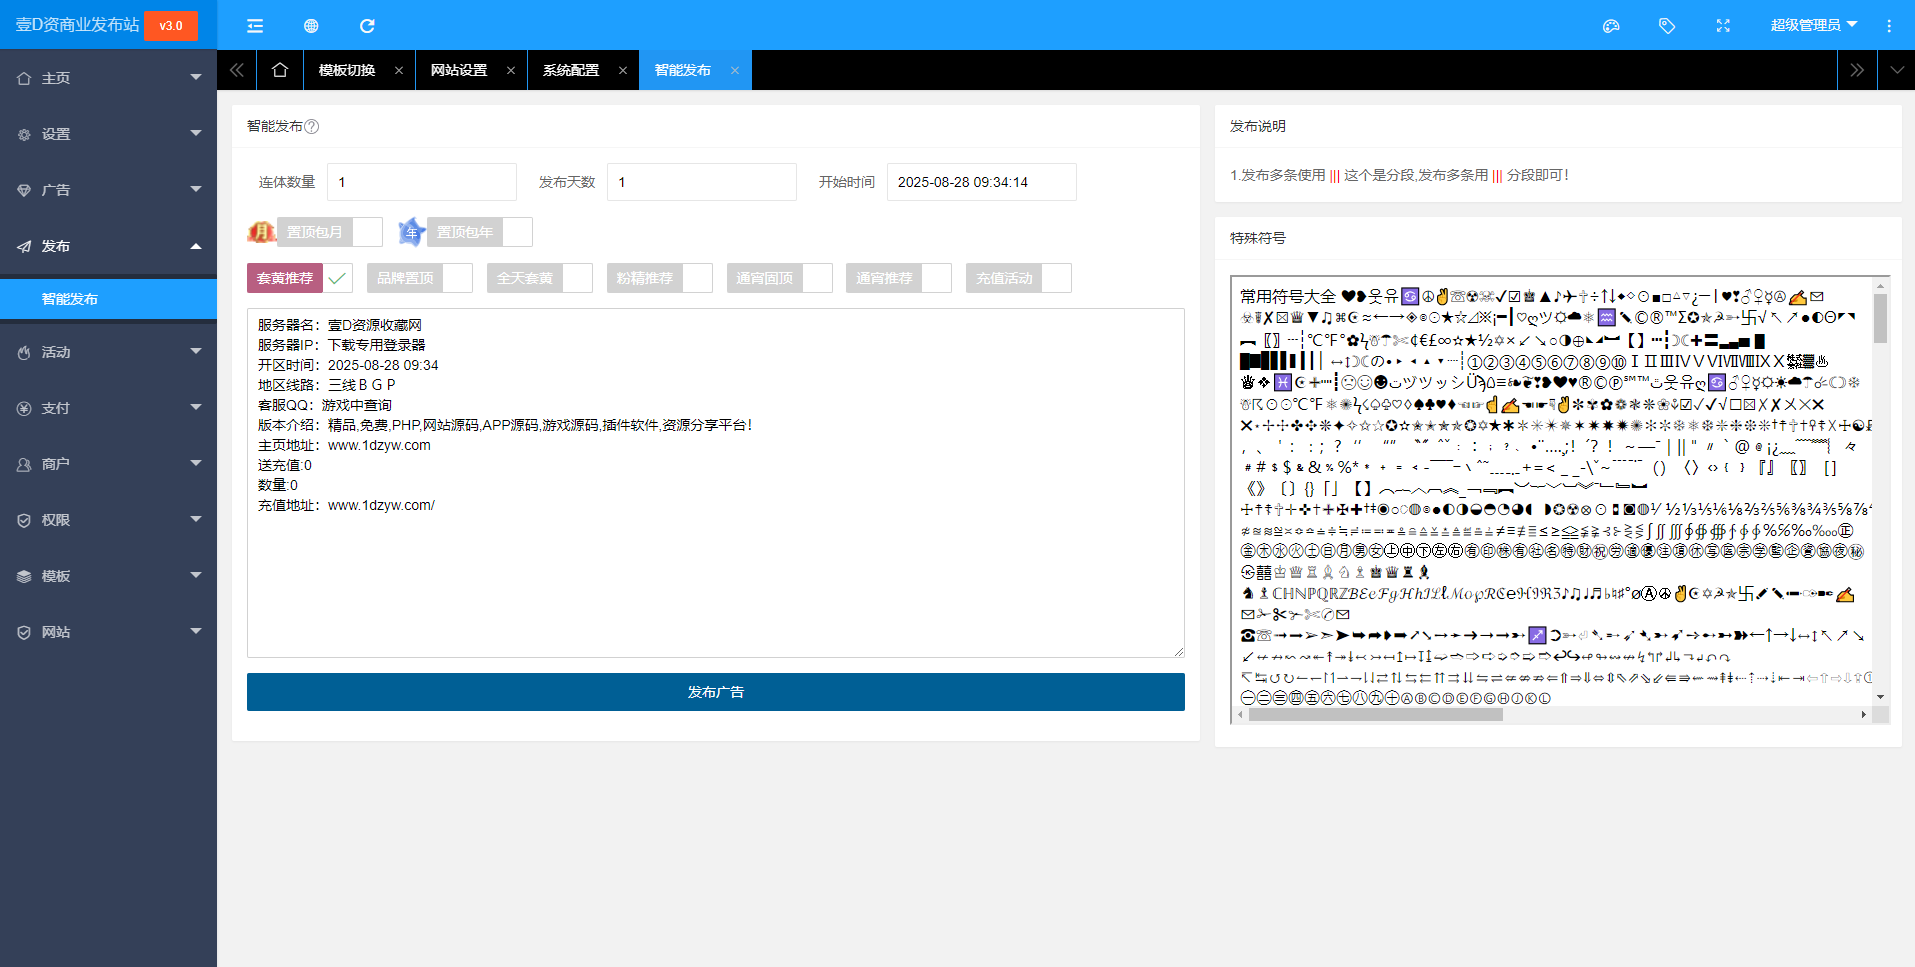Open the theme palette icon in the top bar
This screenshot has height=967, width=1915.
coord(1611,25)
